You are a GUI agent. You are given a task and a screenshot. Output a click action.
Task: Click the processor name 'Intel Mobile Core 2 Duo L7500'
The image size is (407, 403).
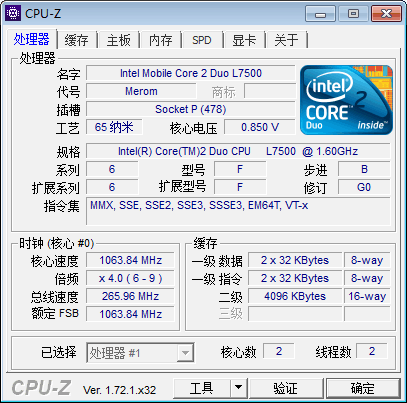click(191, 73)
